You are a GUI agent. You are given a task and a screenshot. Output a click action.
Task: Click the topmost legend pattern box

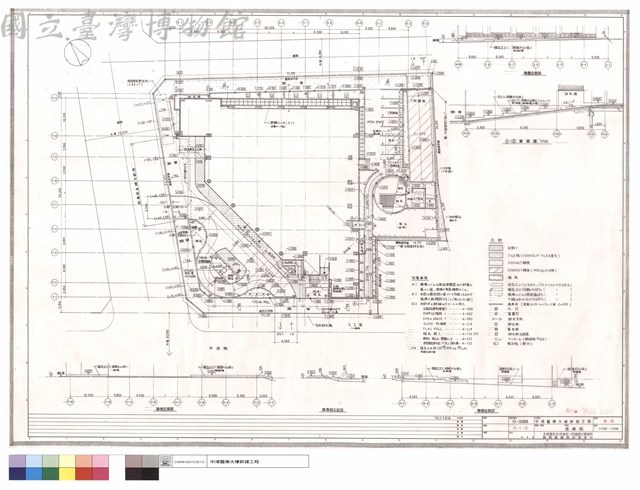(x=496, y=248)
